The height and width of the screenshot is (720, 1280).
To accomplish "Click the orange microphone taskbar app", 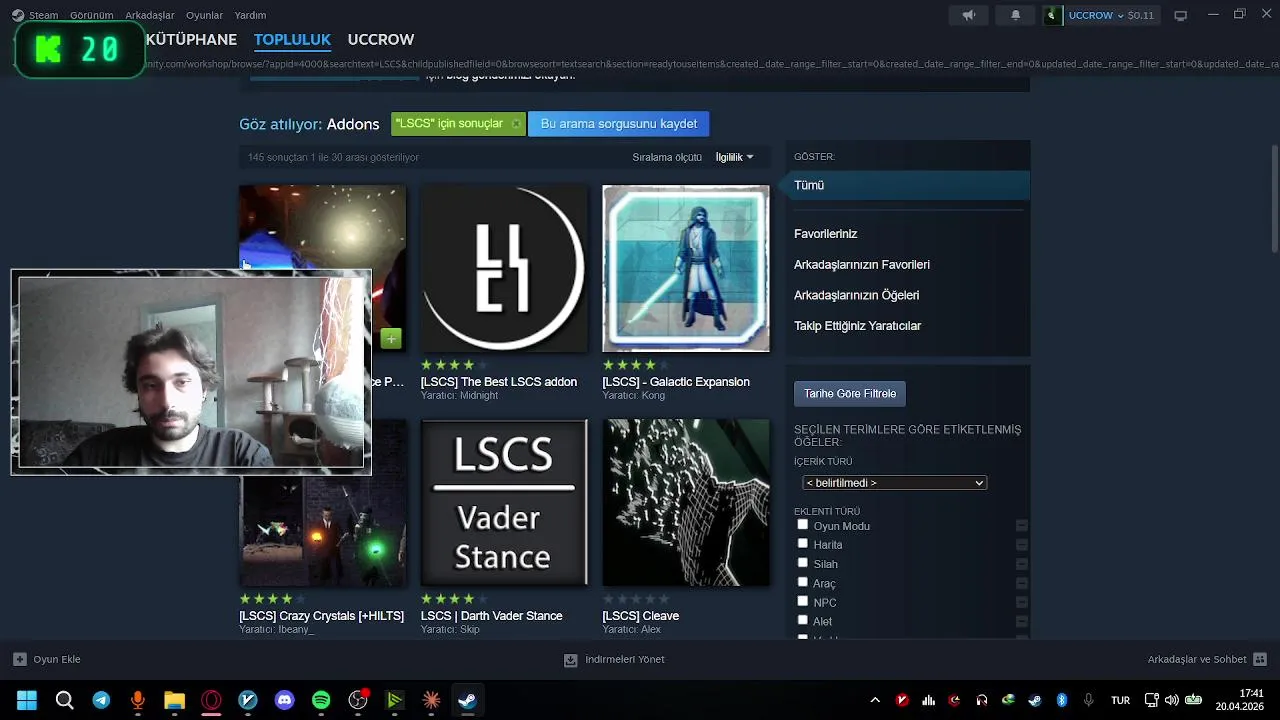I will 138,700.
